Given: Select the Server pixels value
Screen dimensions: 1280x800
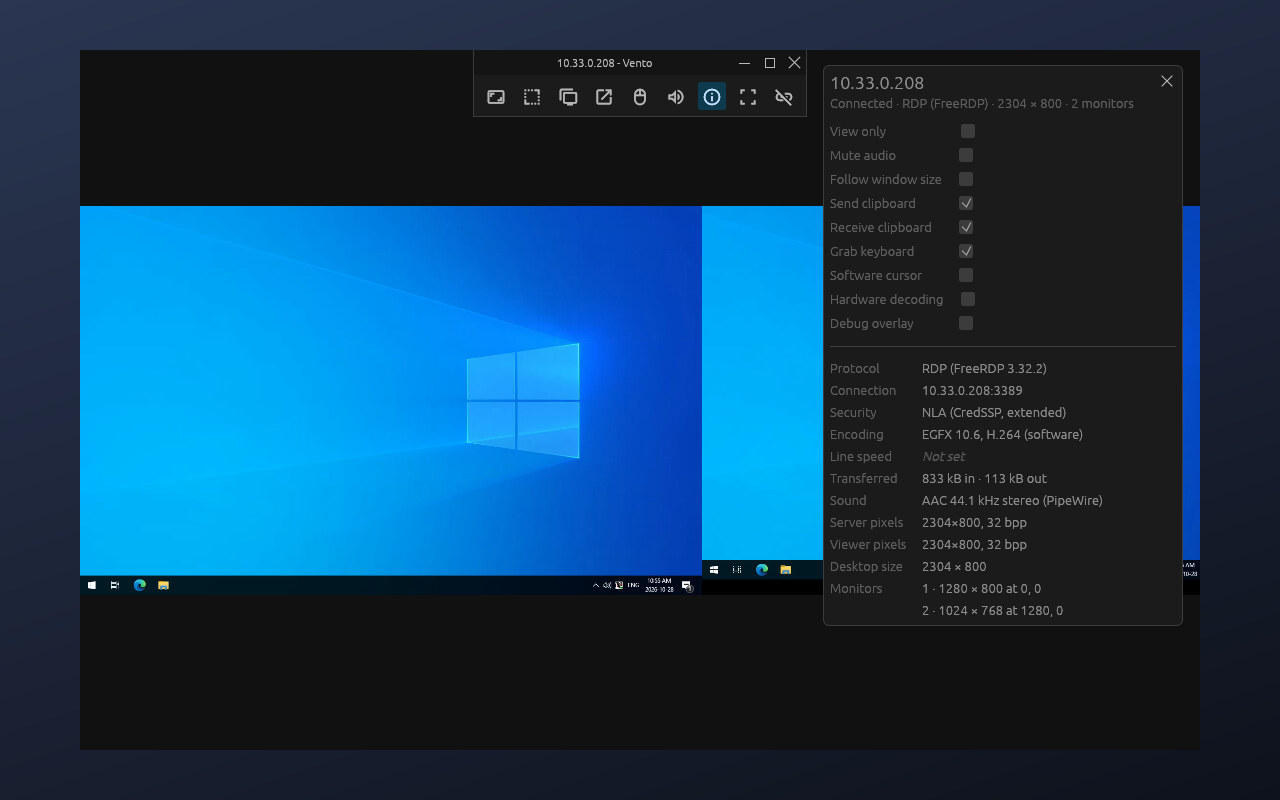Looking at the screenshot, I should (x=974, y=523).
